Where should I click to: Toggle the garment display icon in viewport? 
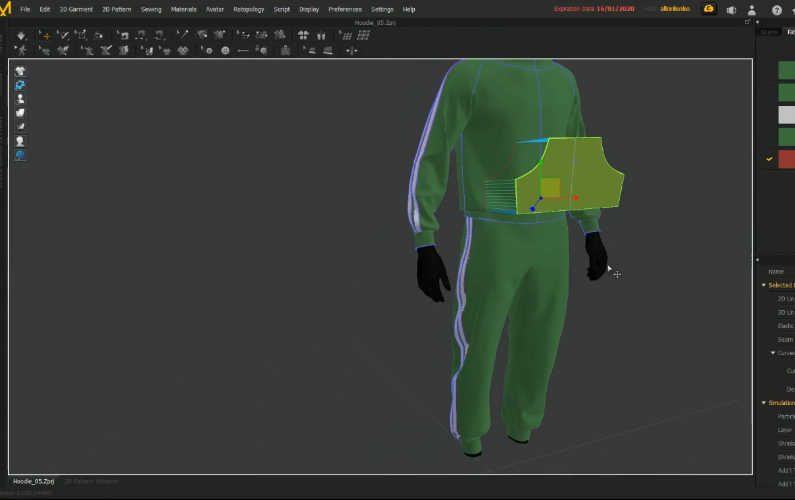(x=19, y=71)
